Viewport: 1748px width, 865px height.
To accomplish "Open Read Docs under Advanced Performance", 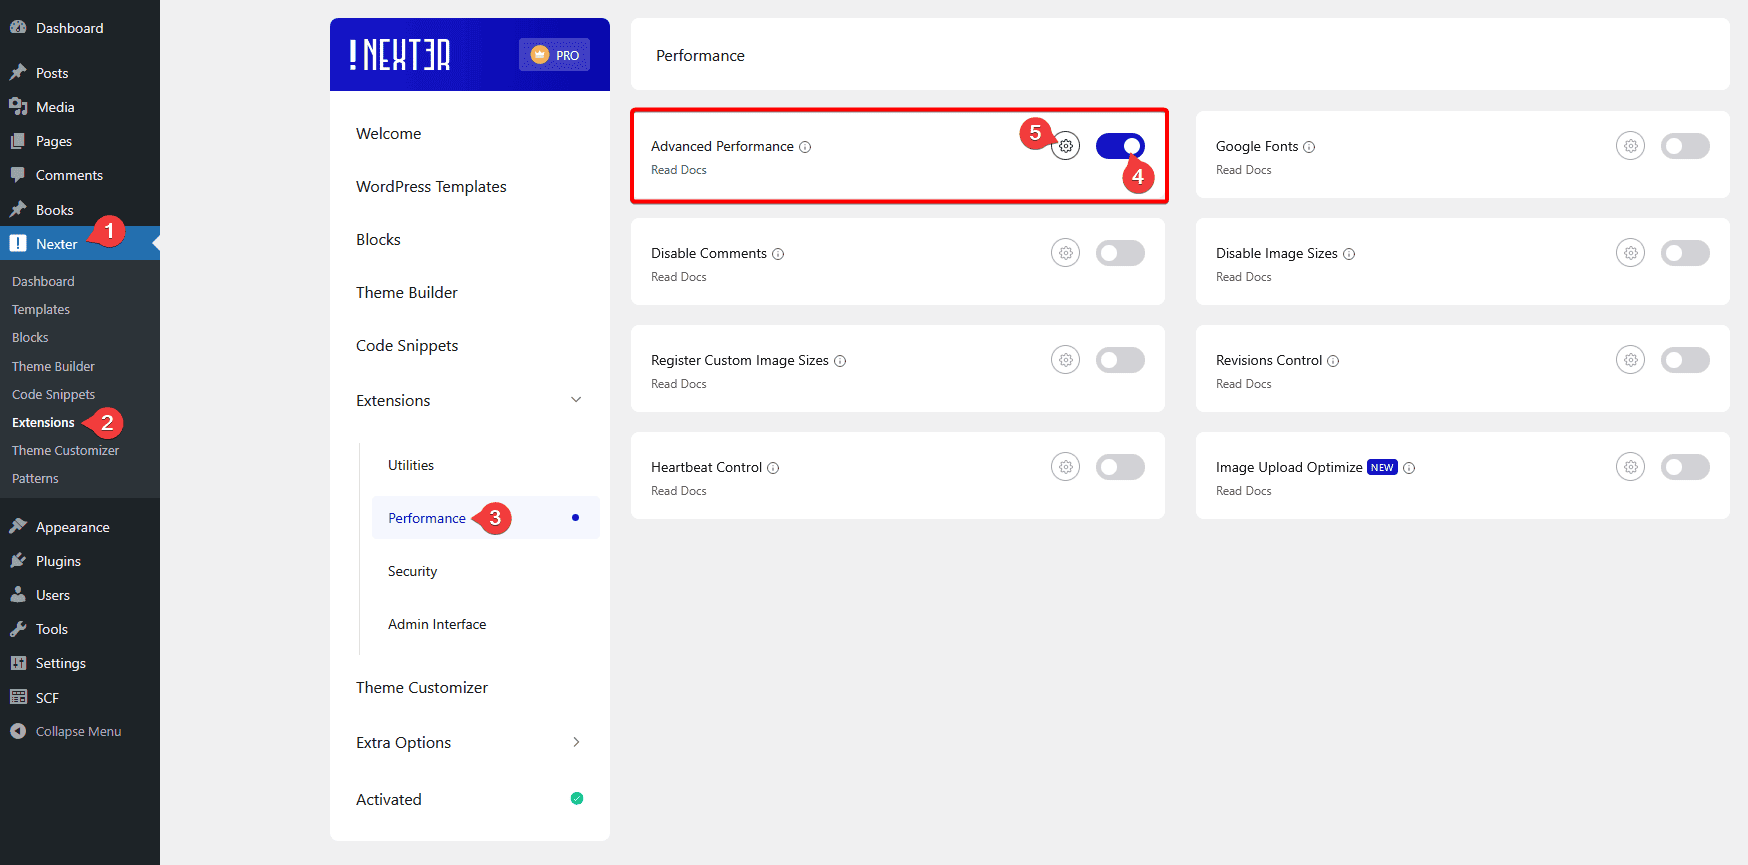I will (x=679, y=170).
